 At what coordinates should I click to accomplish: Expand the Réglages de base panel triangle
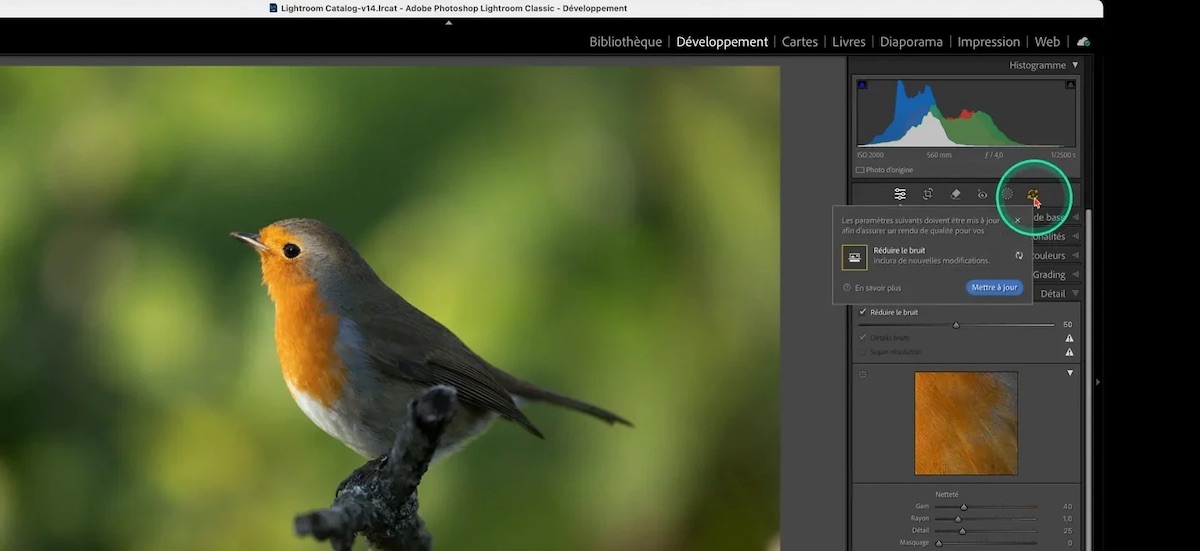[1076, 217]
